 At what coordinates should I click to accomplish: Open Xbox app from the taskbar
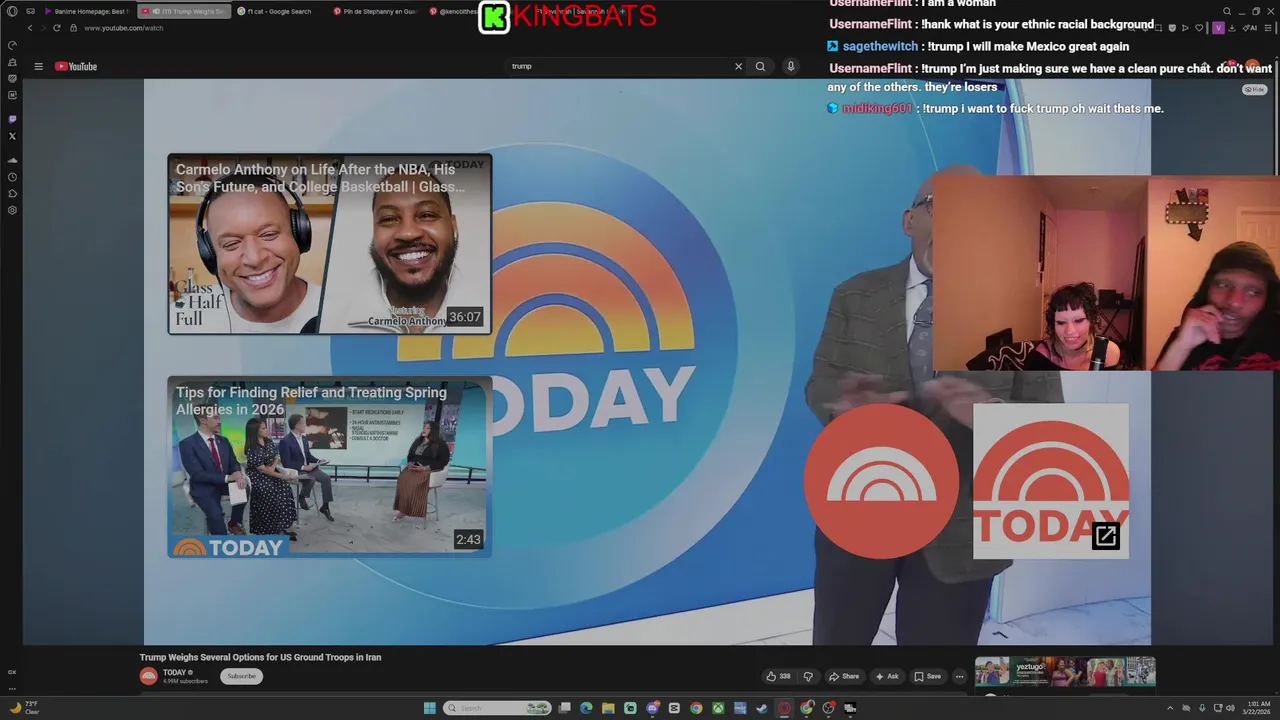pyautogui.click(x=718, y=708)
